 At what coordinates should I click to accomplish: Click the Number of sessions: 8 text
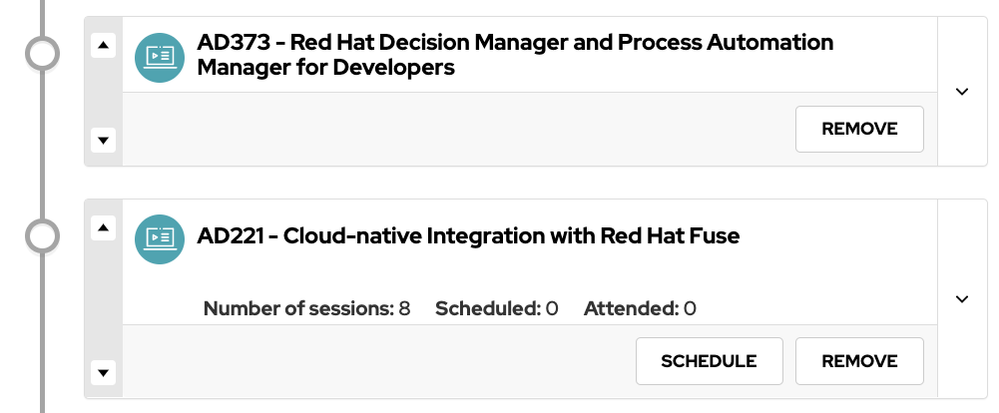point(307,308)
